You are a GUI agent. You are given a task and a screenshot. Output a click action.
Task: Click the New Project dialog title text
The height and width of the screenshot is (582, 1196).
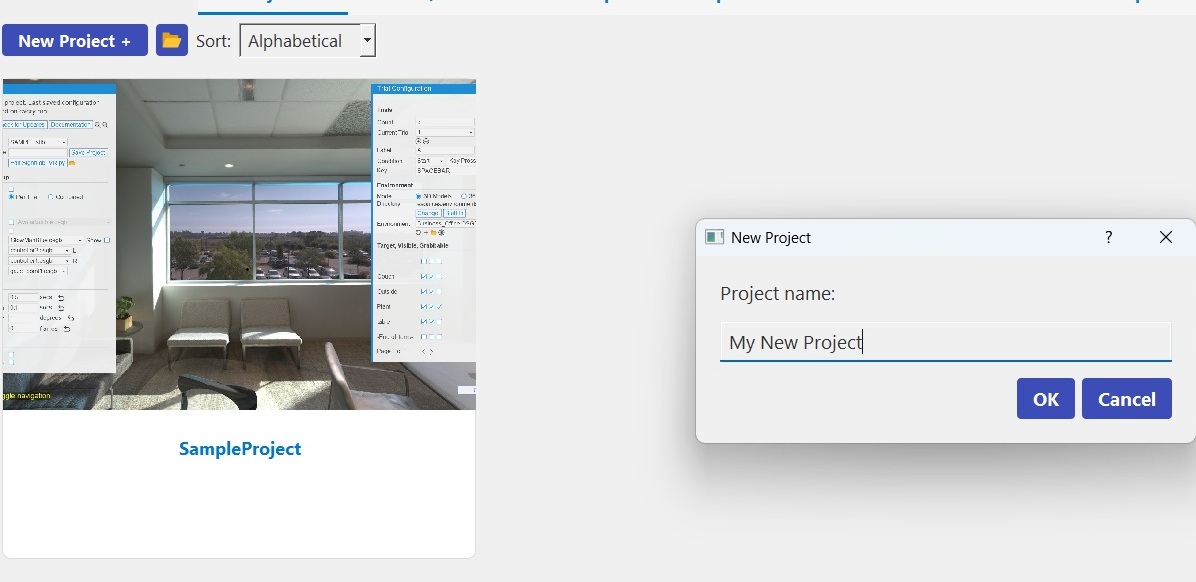(771, 237)
